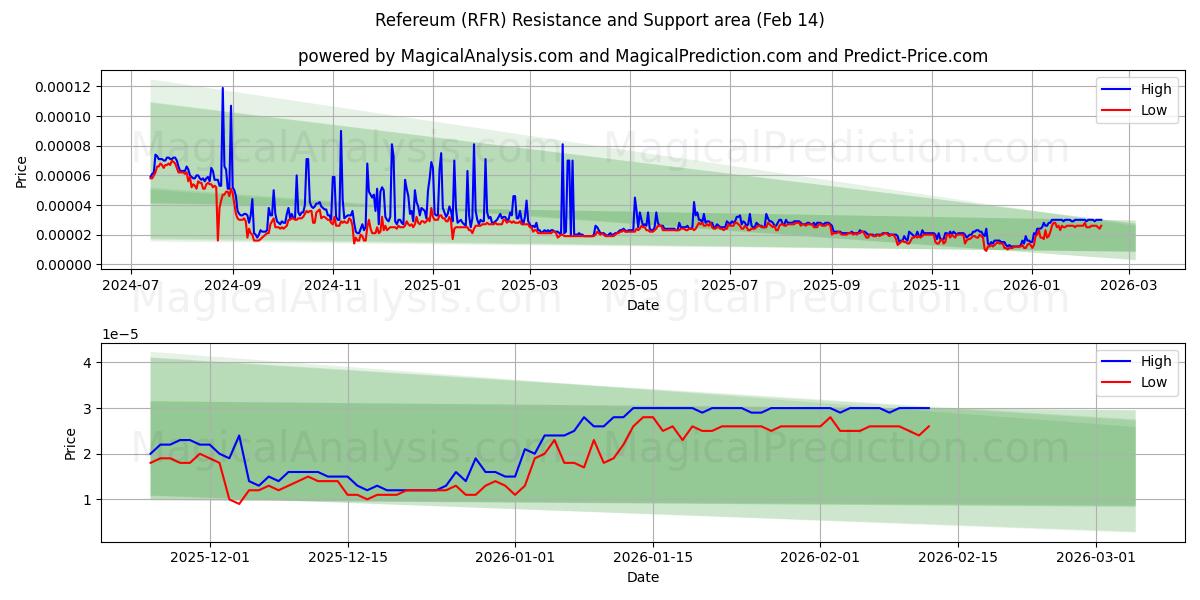Click the 2026-01-01 x-axis tick label
1200x600 pixels.
(516, 557)
